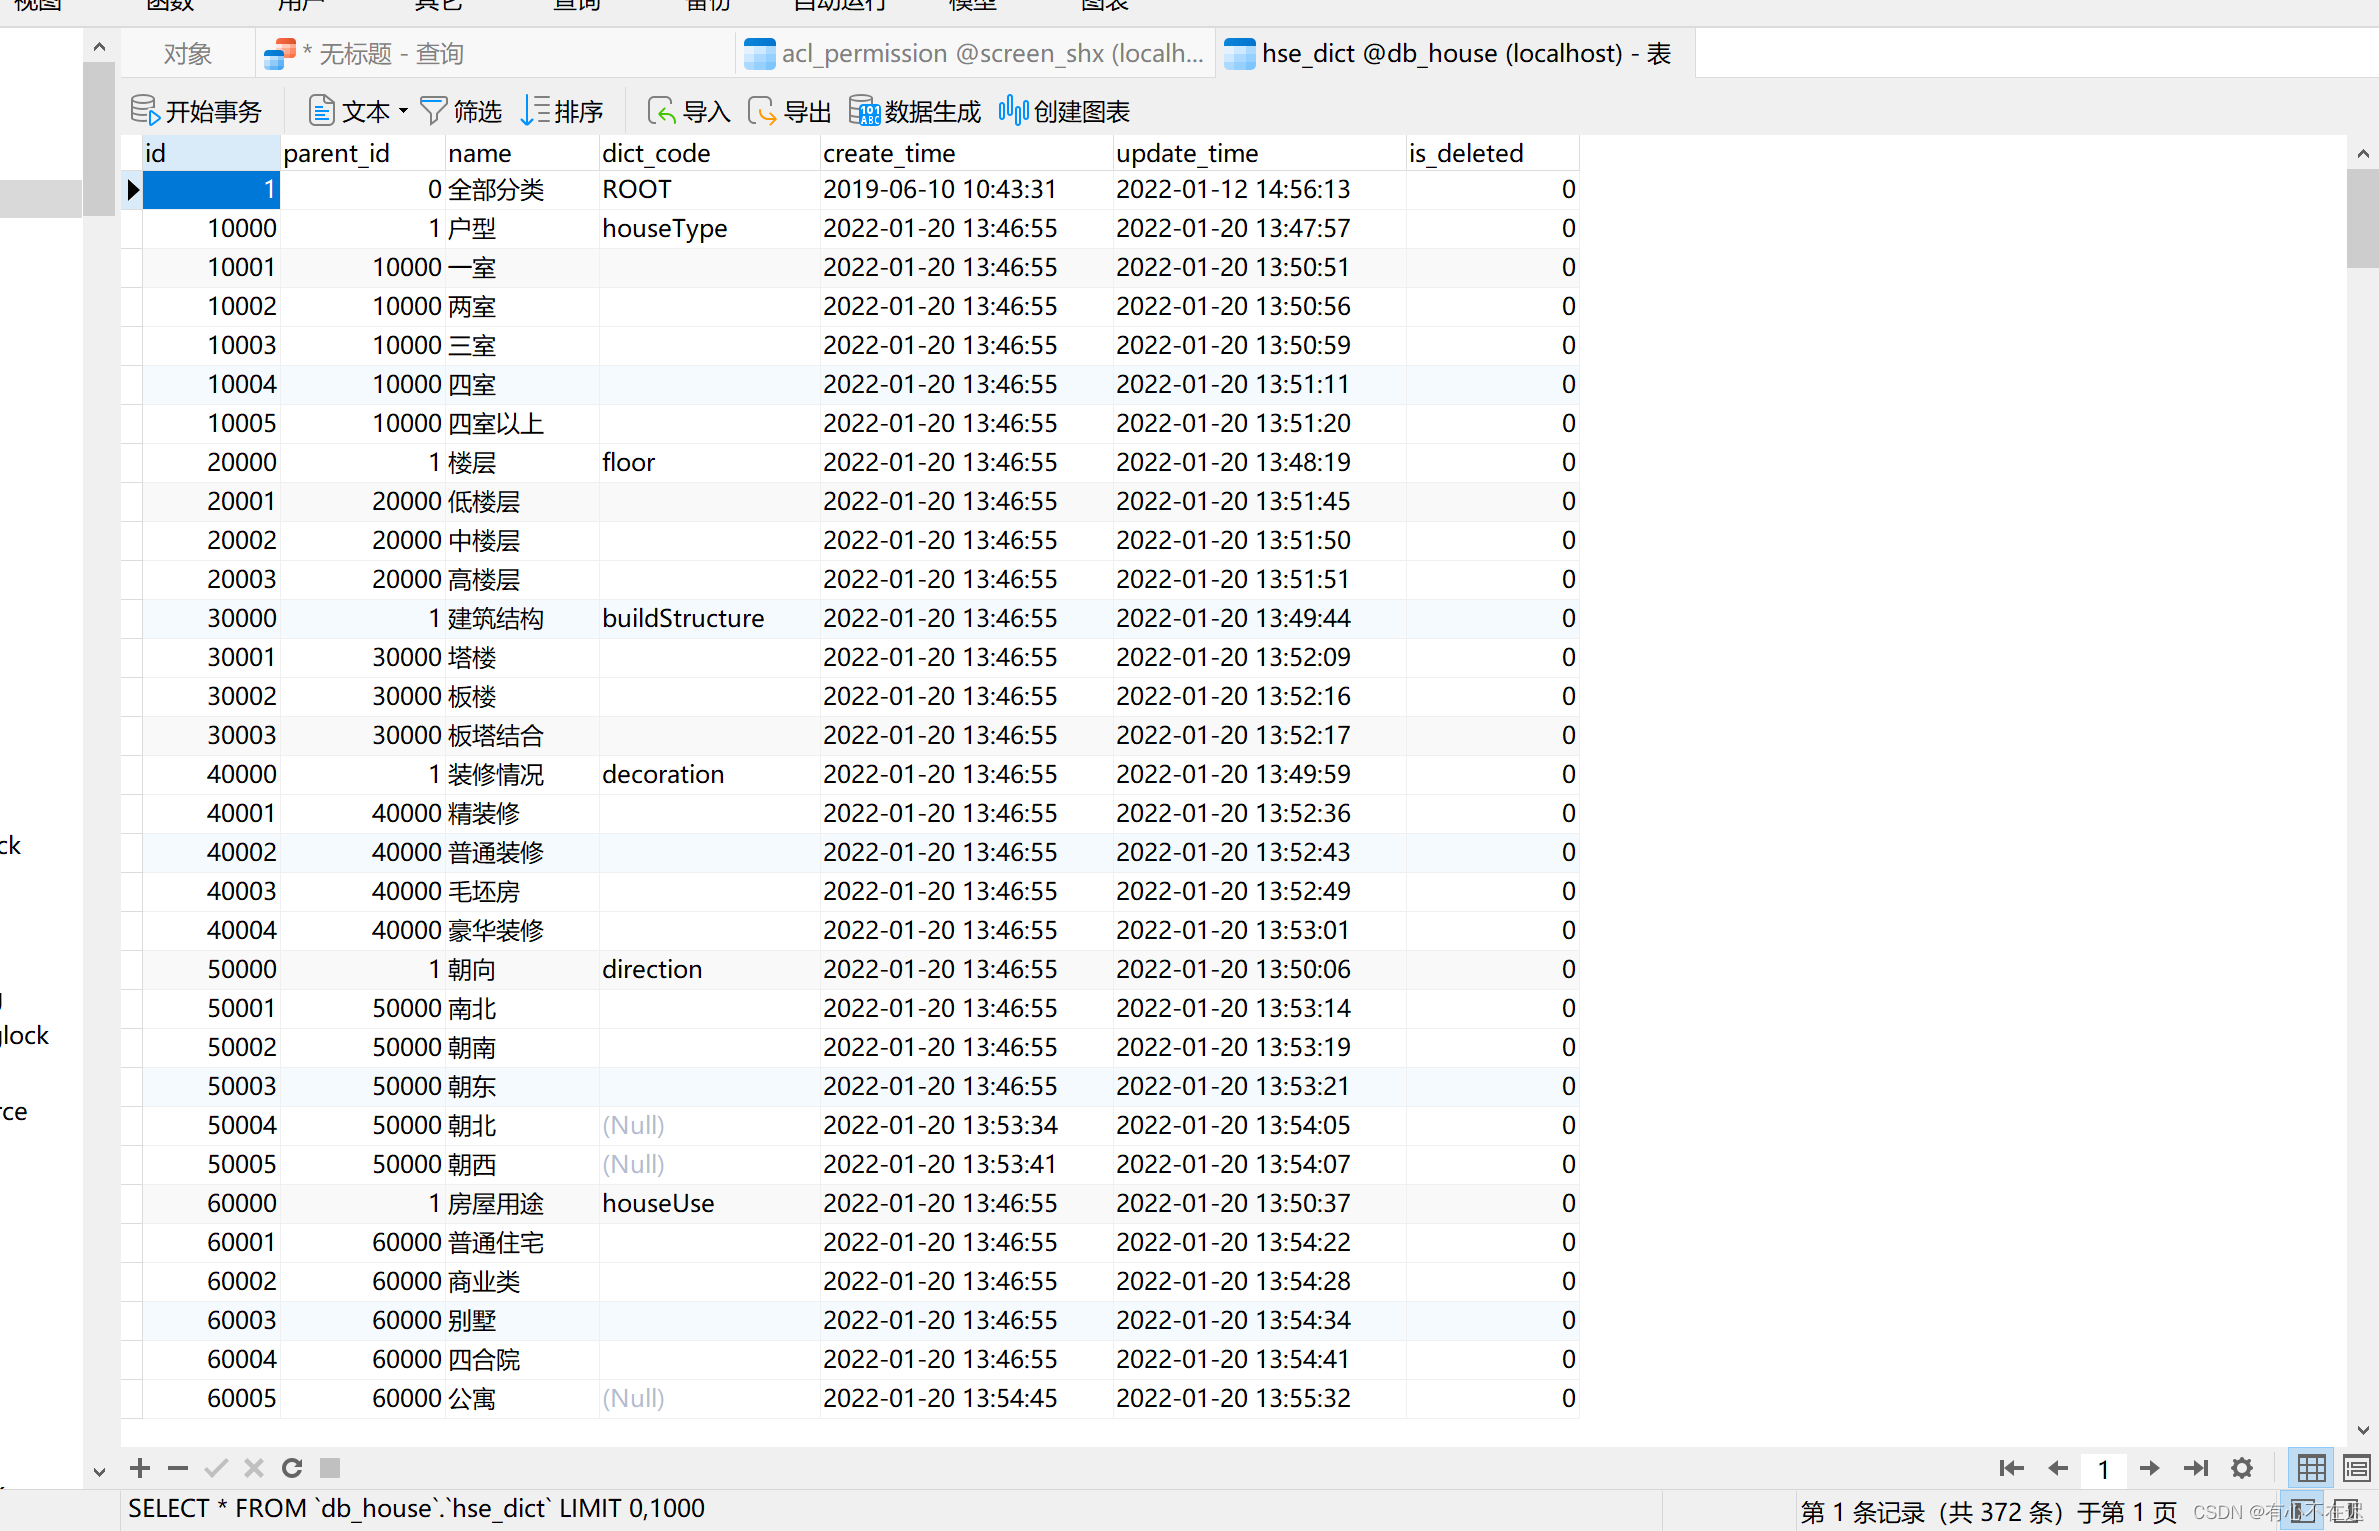Jump to last page of records
Viewport: 2379px width, 1531px height.
click(x=2196, y=1467)
